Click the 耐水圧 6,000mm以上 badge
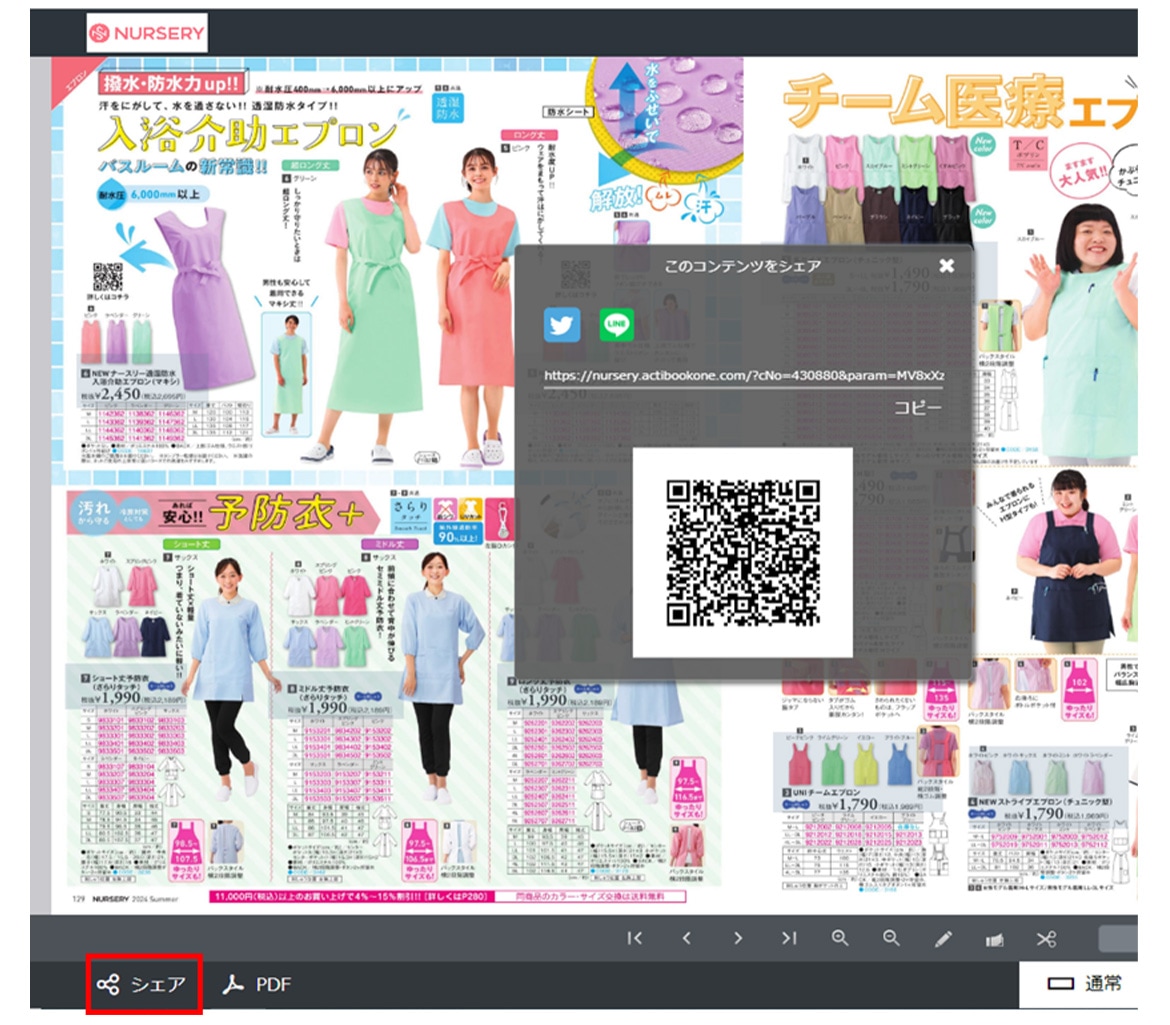The width and height of the screenshot is (1170, 1025). click(x=152, y=195)
